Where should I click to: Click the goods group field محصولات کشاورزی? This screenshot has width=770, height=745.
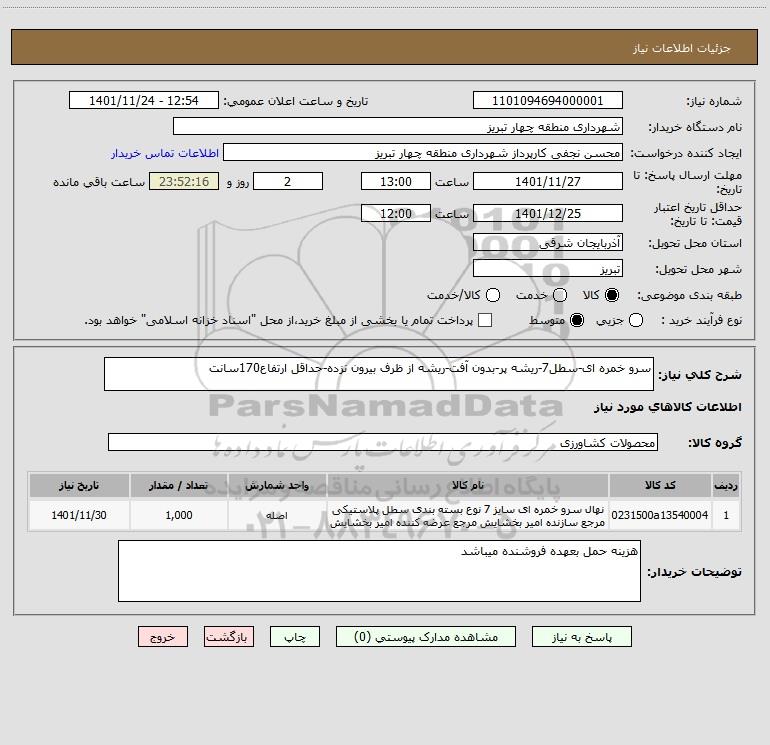383,442
